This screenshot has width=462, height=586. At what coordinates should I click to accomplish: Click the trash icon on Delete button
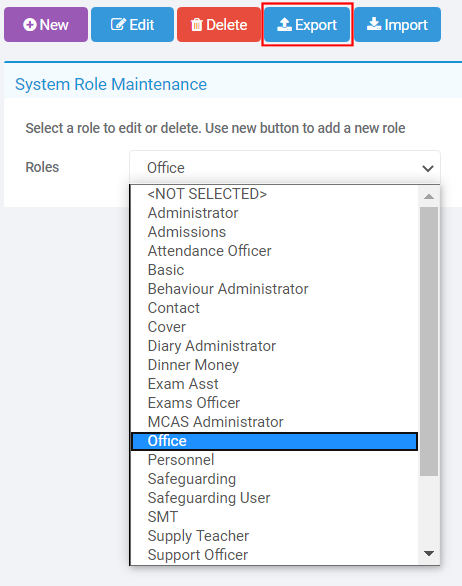click(x=197, y=25)
